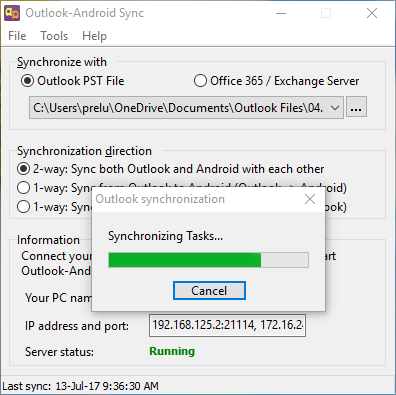Open the Tools menu
Image resolution: width=396 pixels, height=395 pixels.
pyautogui.click(x=54, y=36)
